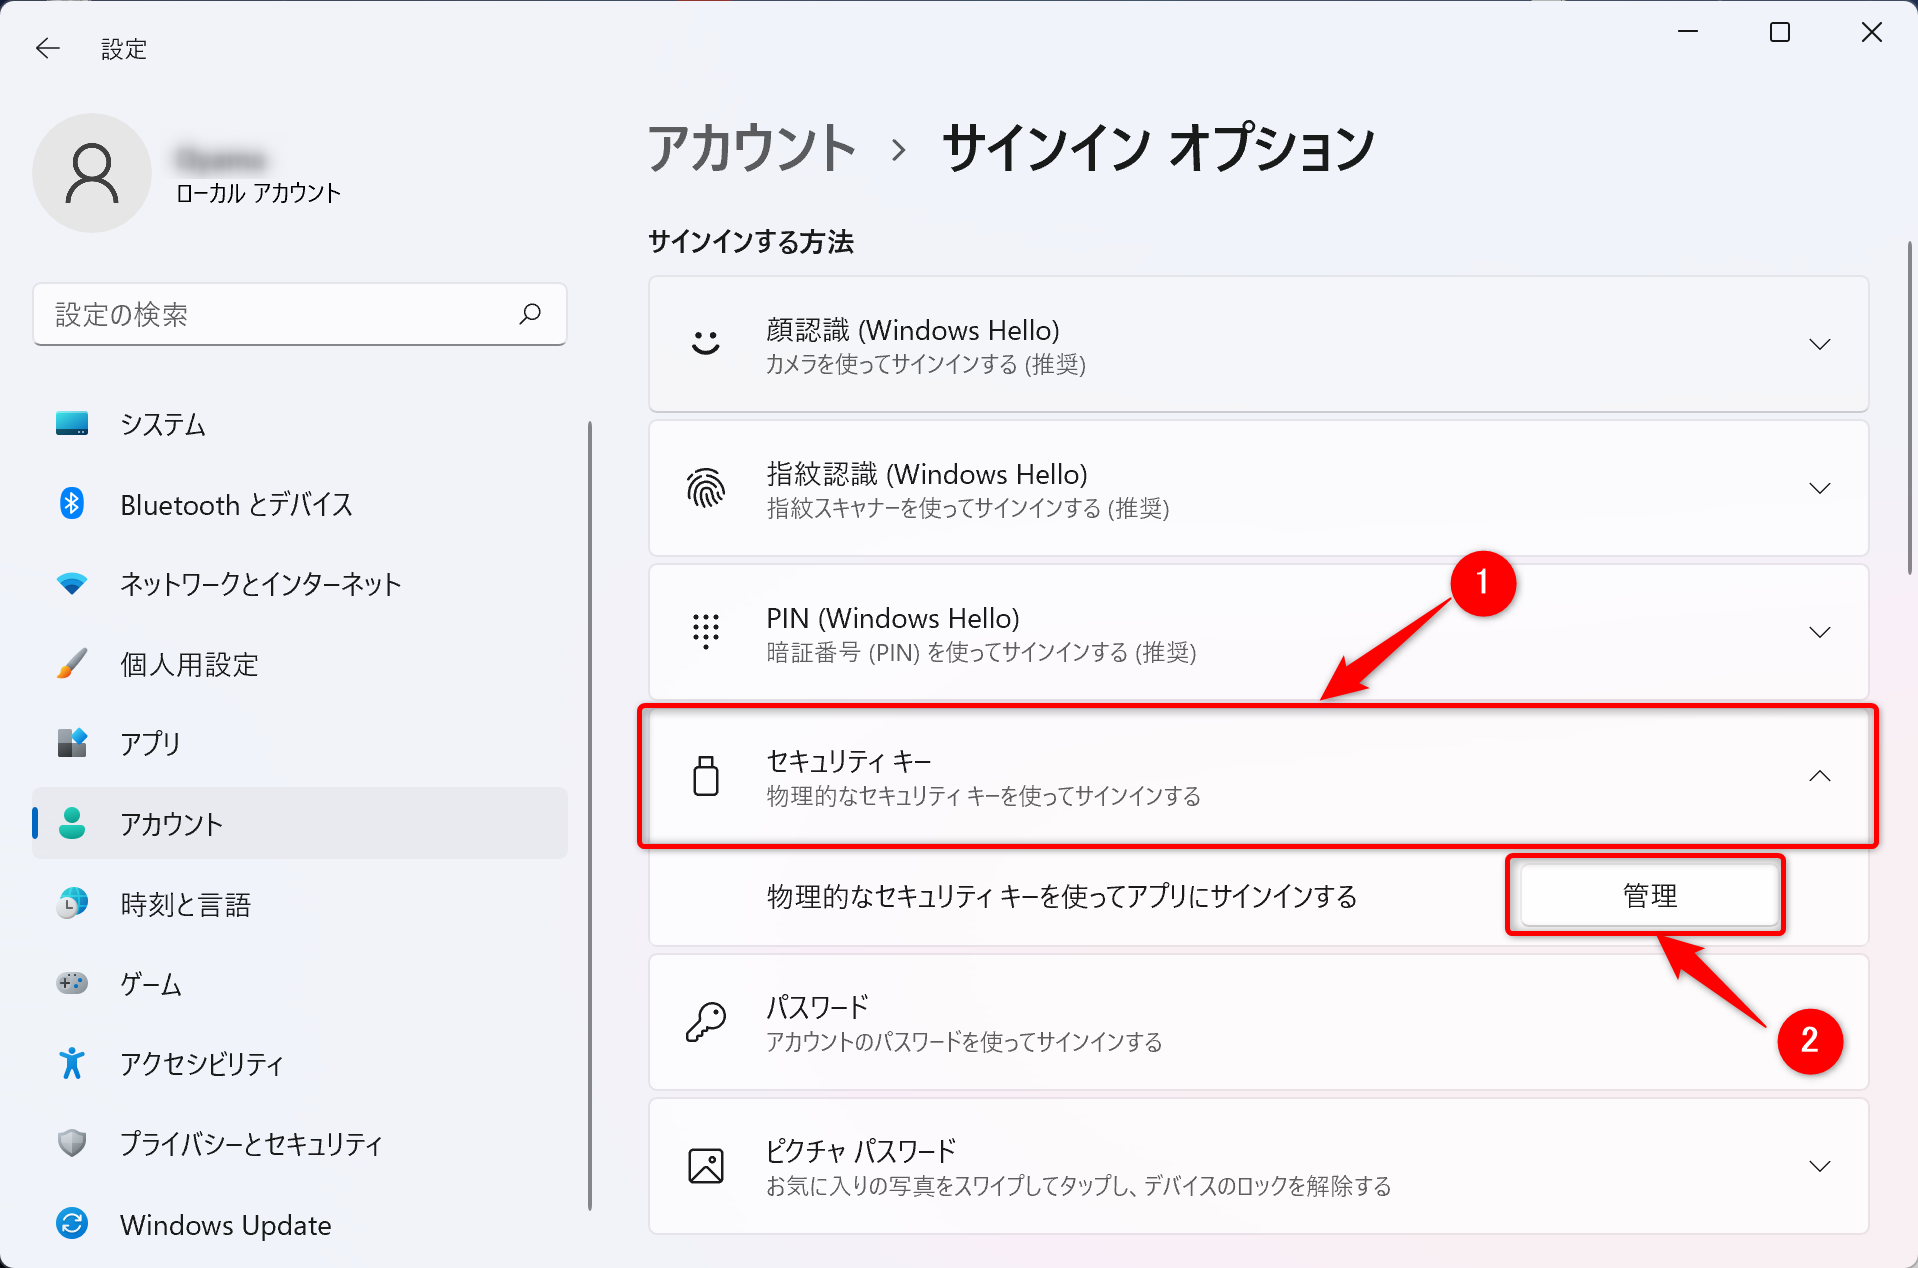Click the アクセシビリティ figure icon
Screen dimensions: 1918x1268
pyautogui.click(x=72, y=1063)
